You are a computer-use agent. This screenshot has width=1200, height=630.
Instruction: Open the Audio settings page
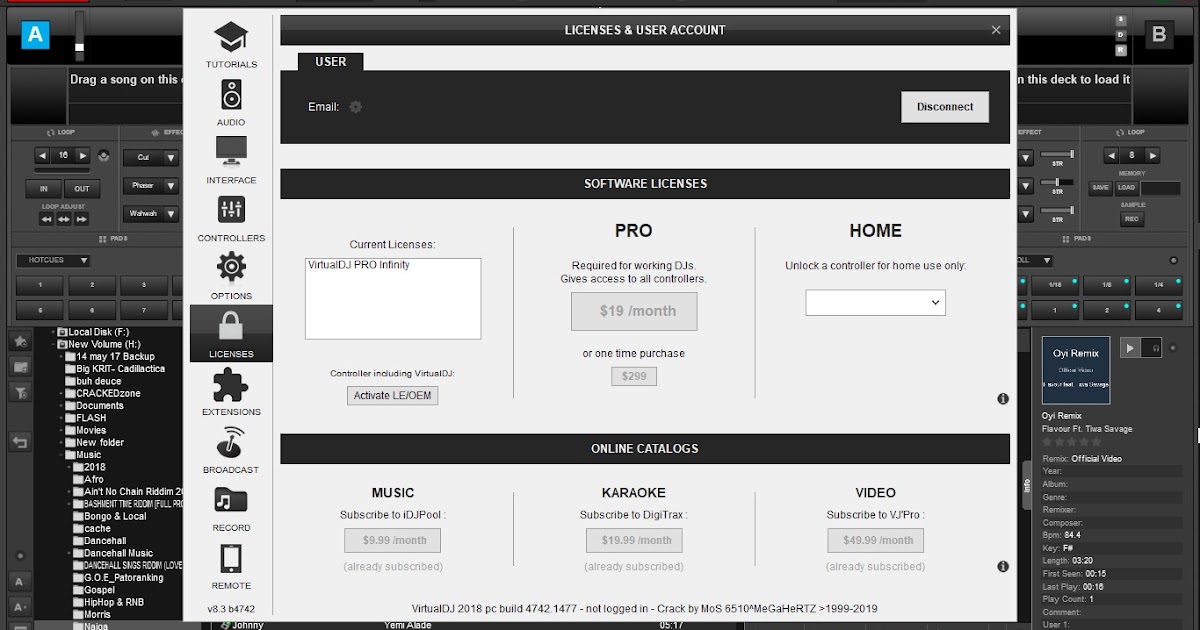coord(231,104)
